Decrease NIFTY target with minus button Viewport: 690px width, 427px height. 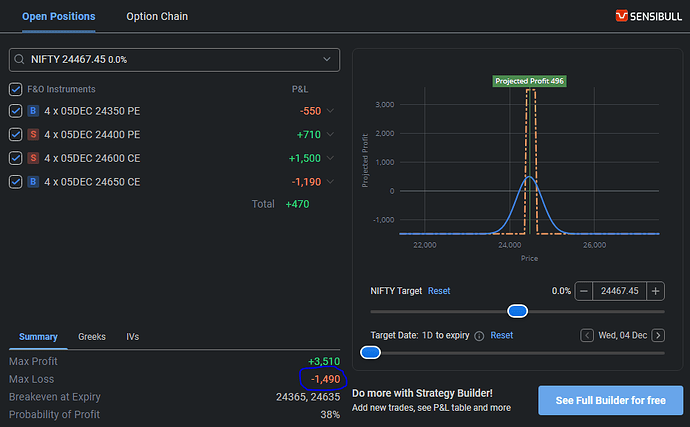click(584, 291)
